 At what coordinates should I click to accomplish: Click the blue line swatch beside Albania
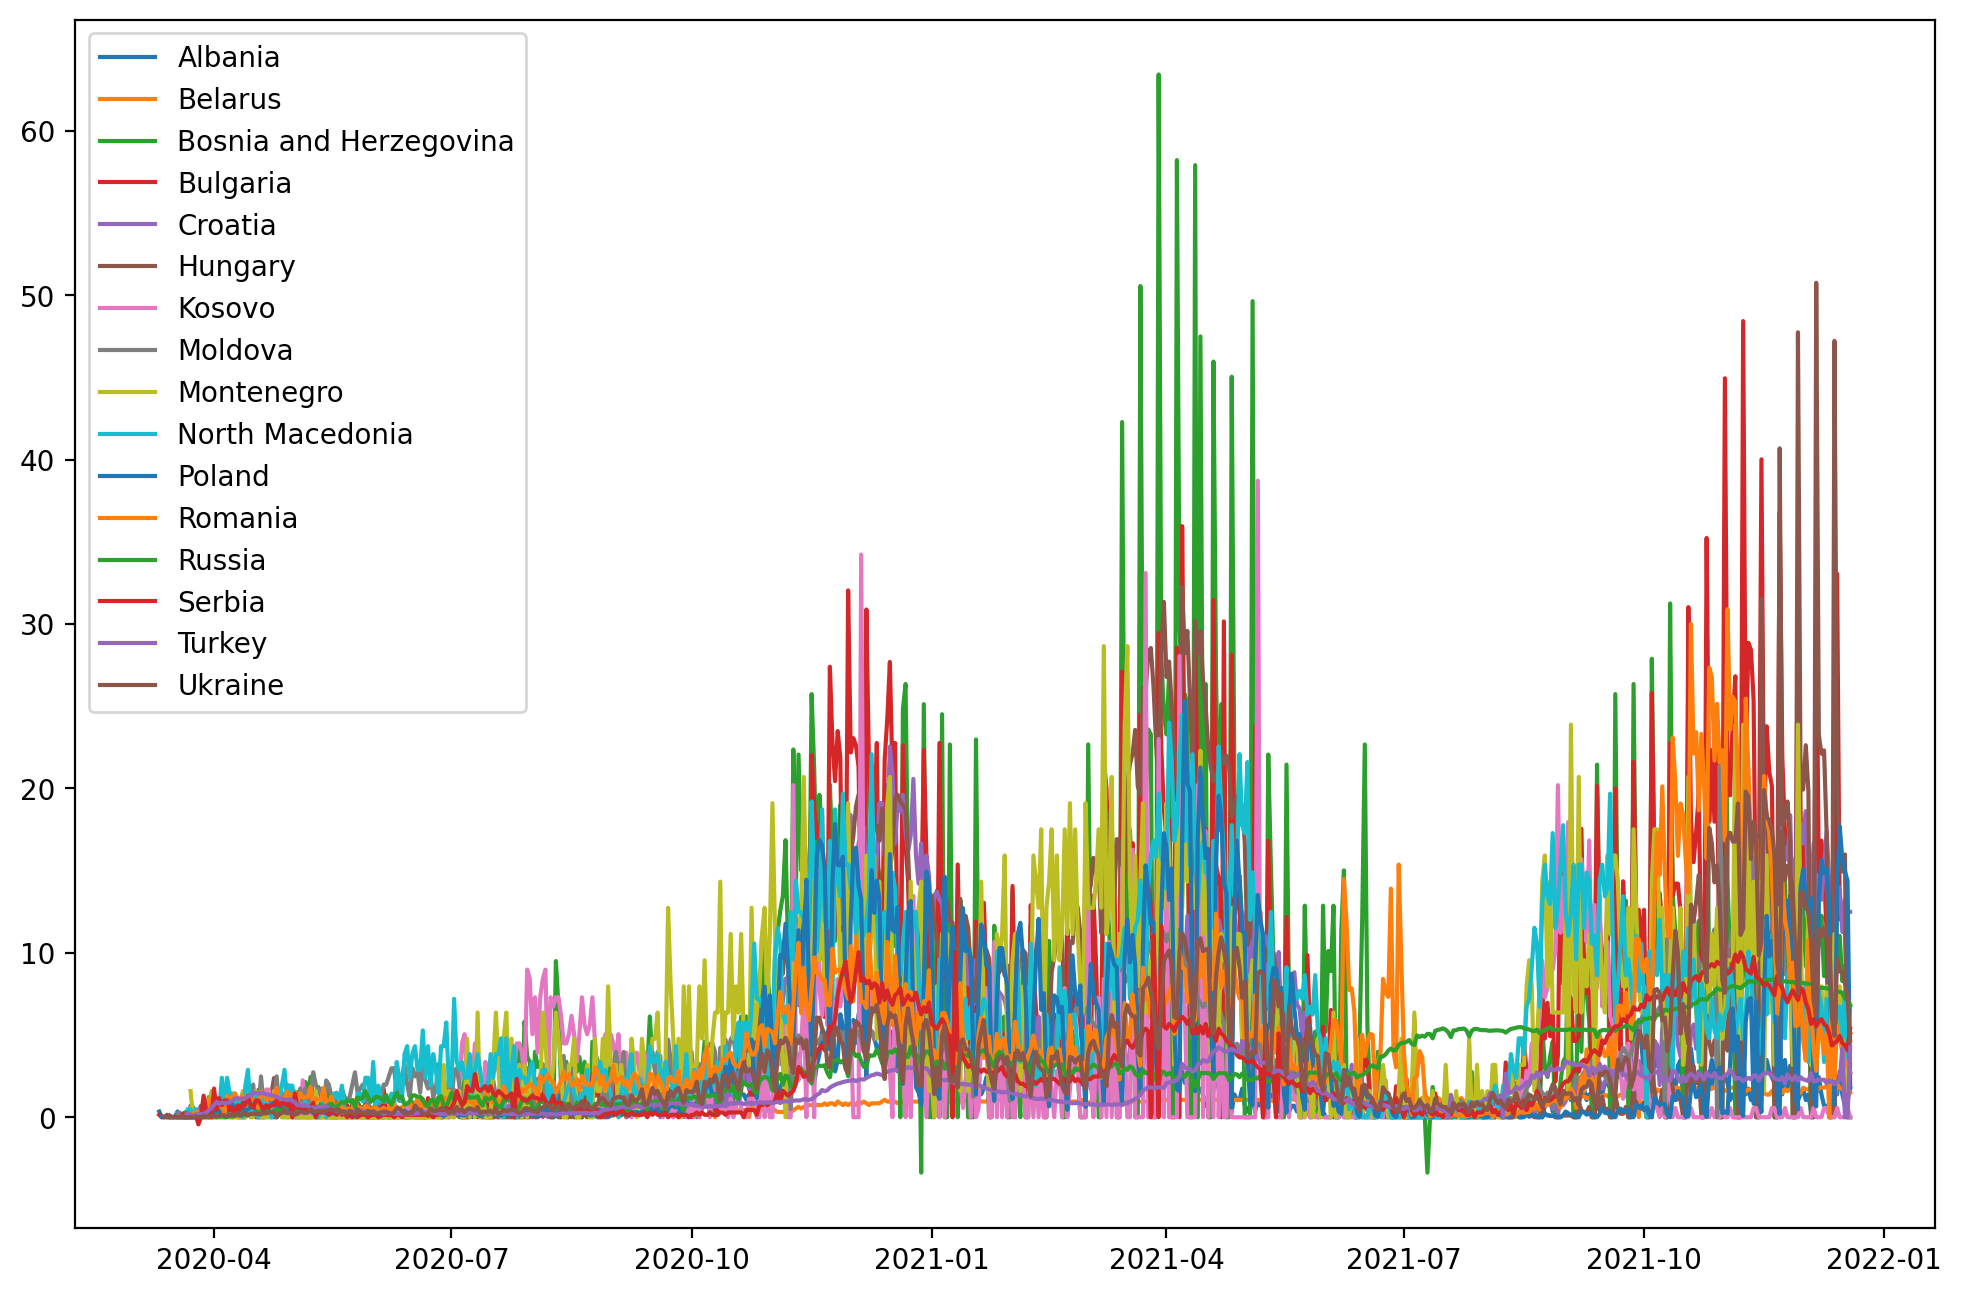click(128, 57)
